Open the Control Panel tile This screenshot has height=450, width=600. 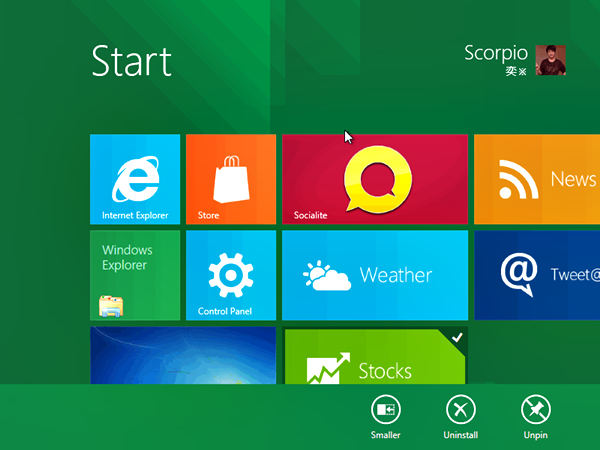(x=231, y=275)
